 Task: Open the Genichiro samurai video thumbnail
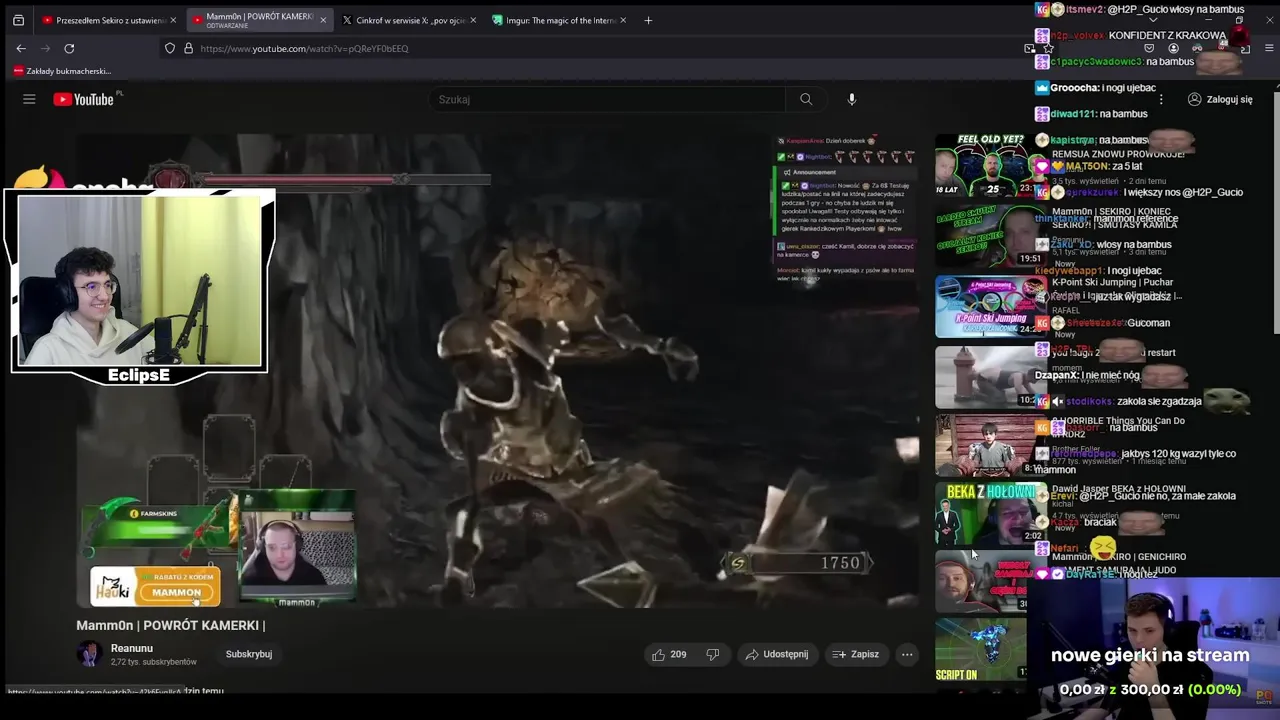pyautogui.click(x=981, y=582)
